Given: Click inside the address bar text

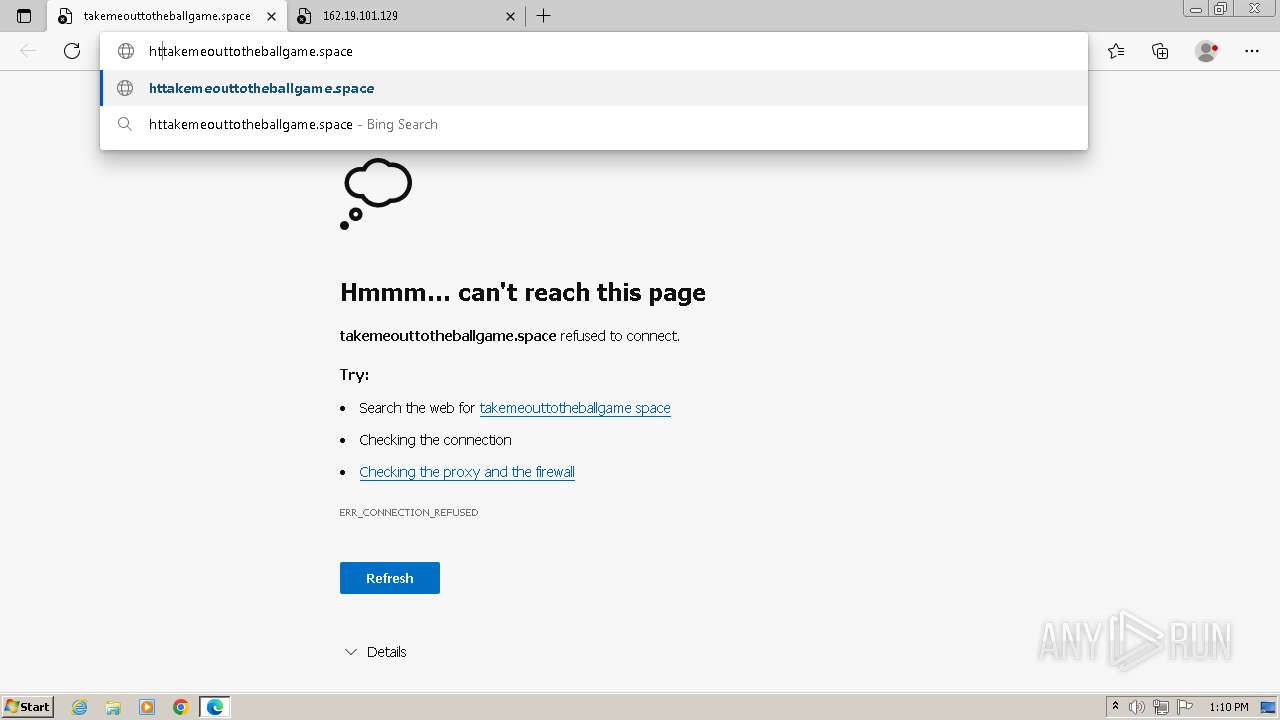Looking at the screenshot, I should pyautogui.click(x=251, y=51).
